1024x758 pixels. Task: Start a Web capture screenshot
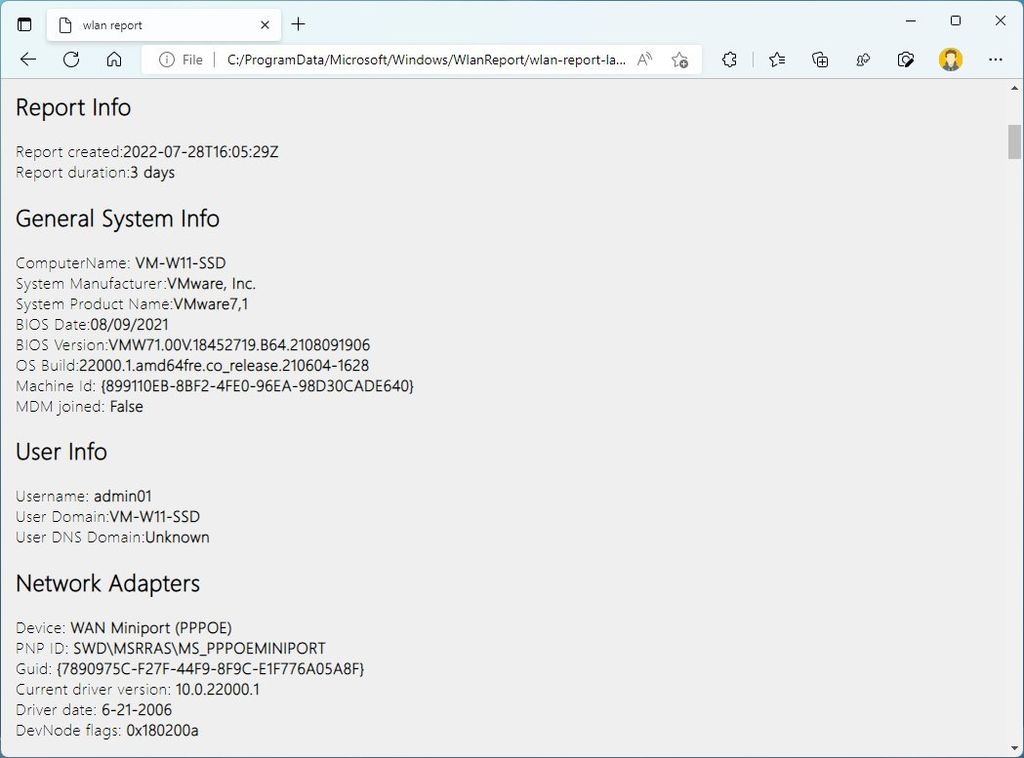905,60
